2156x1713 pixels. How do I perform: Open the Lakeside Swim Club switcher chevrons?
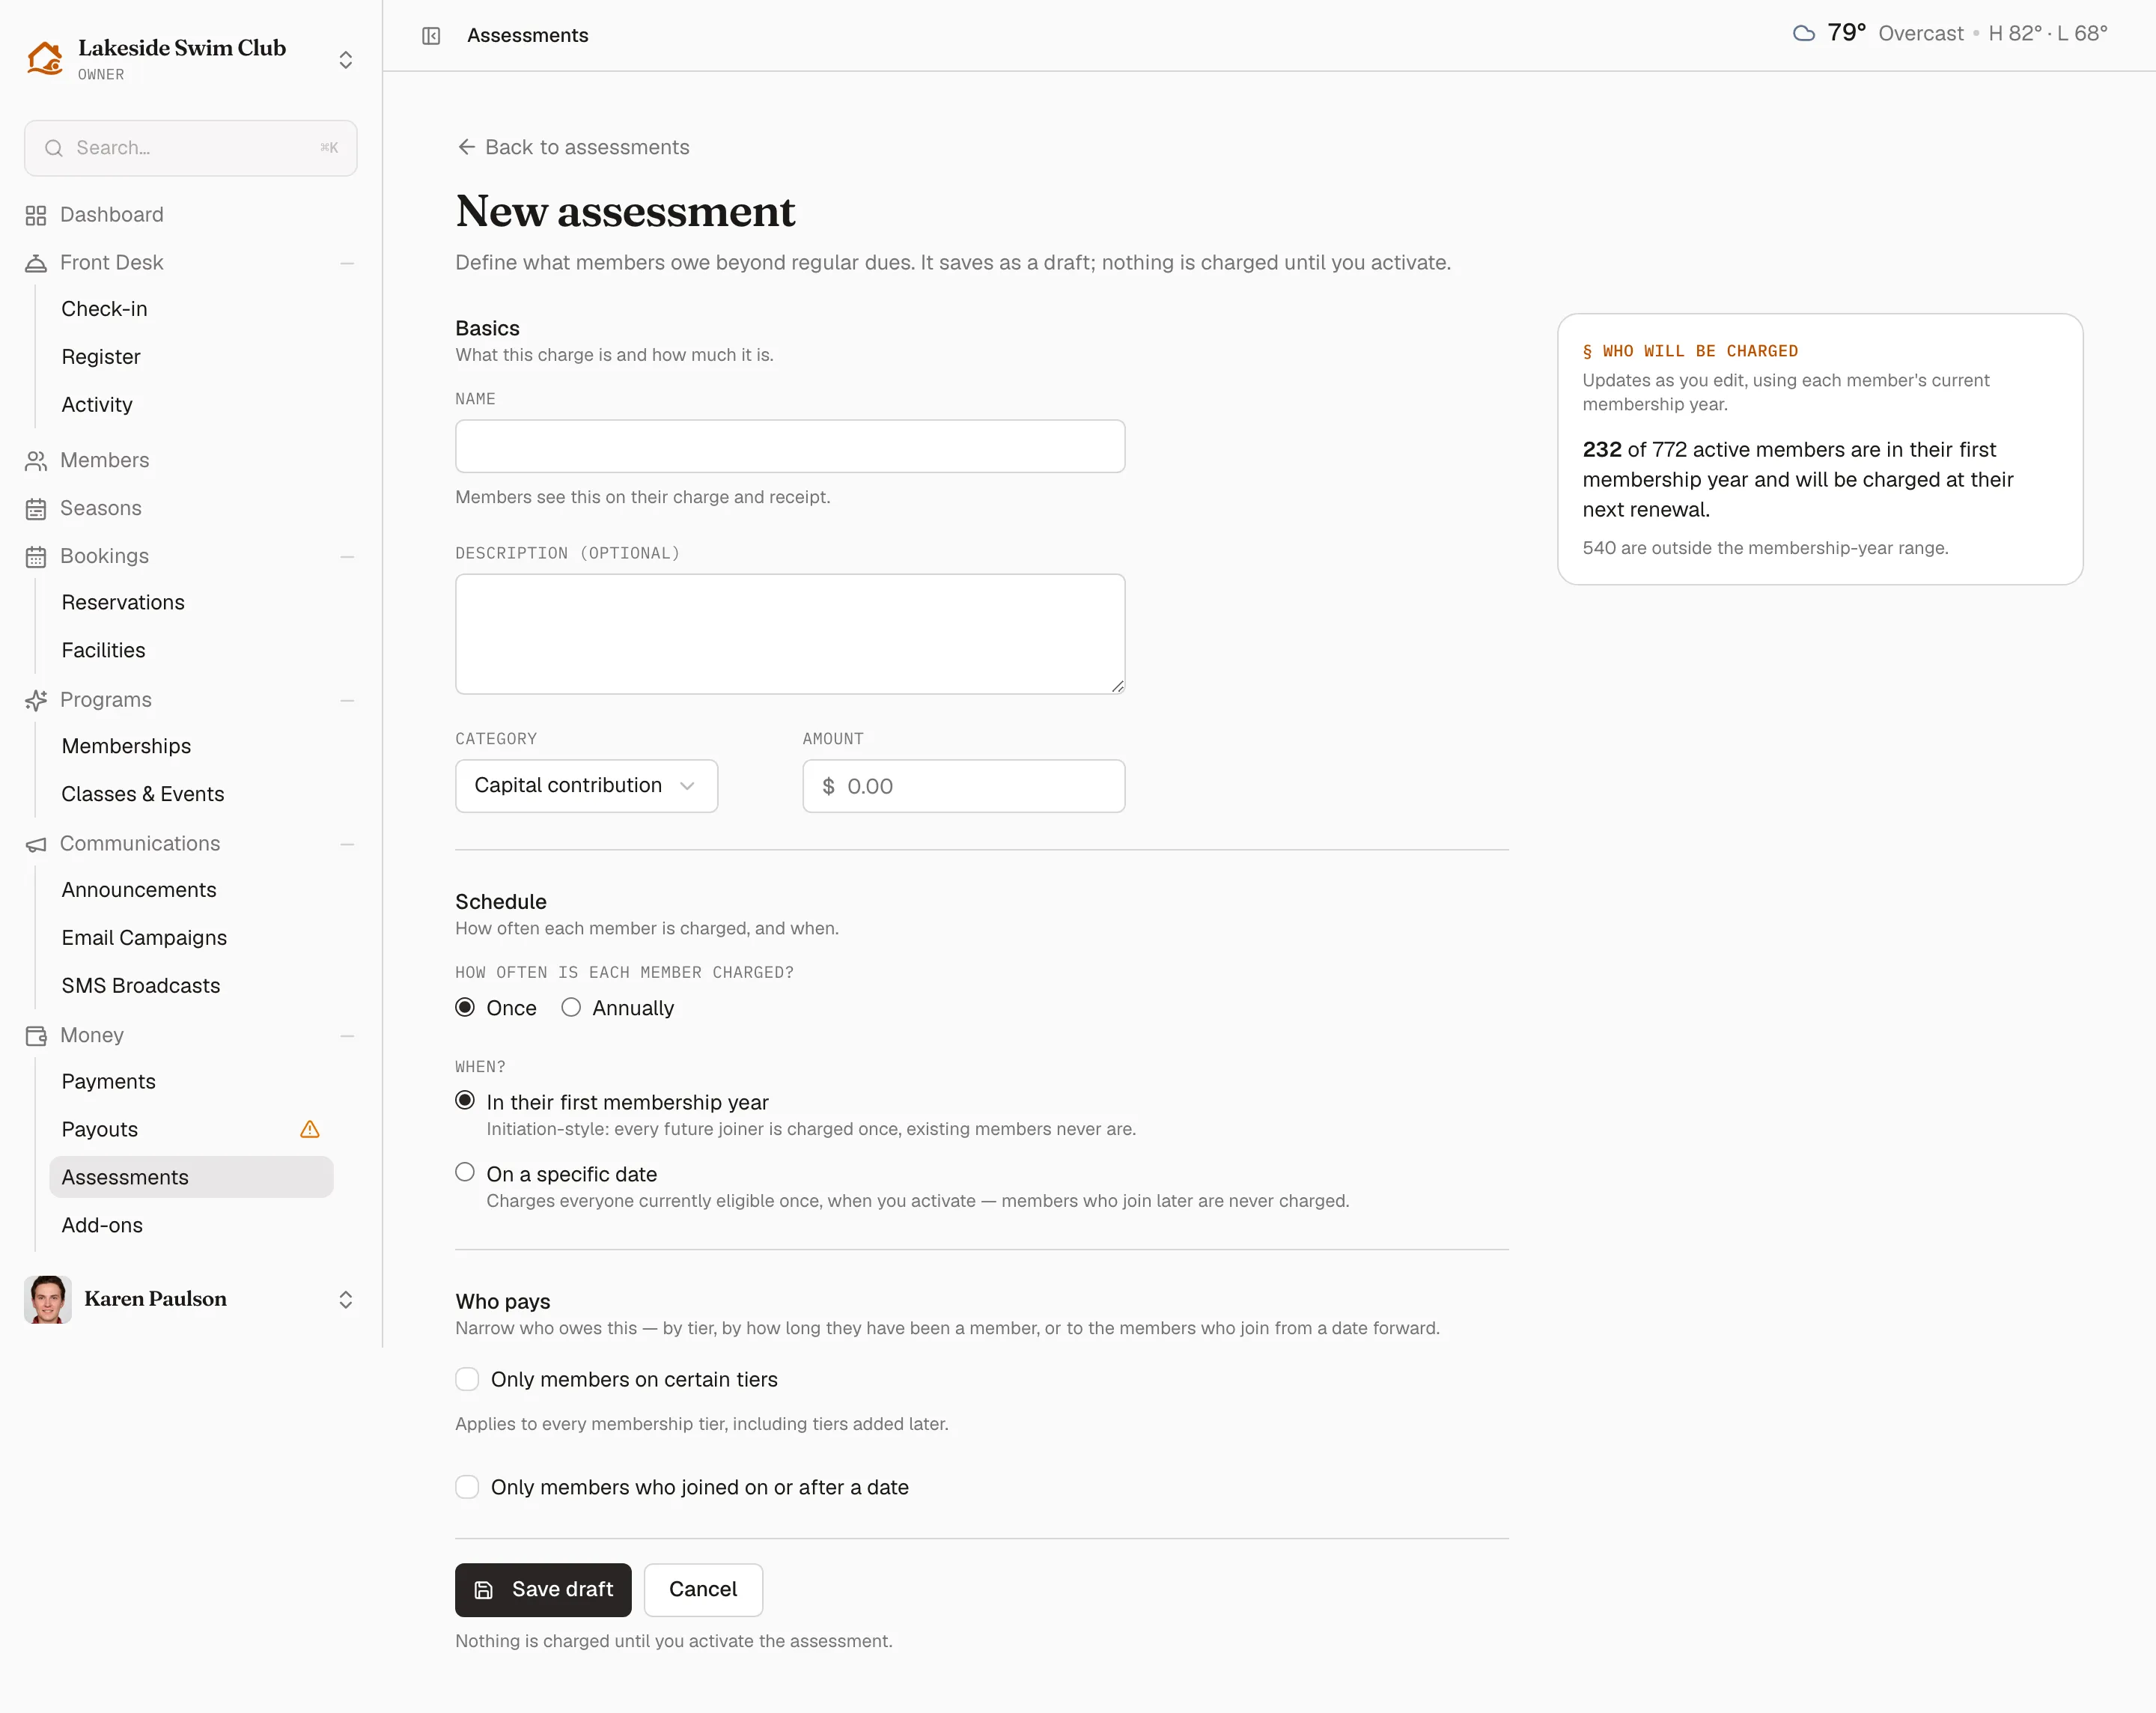click(x=346, y=60)
